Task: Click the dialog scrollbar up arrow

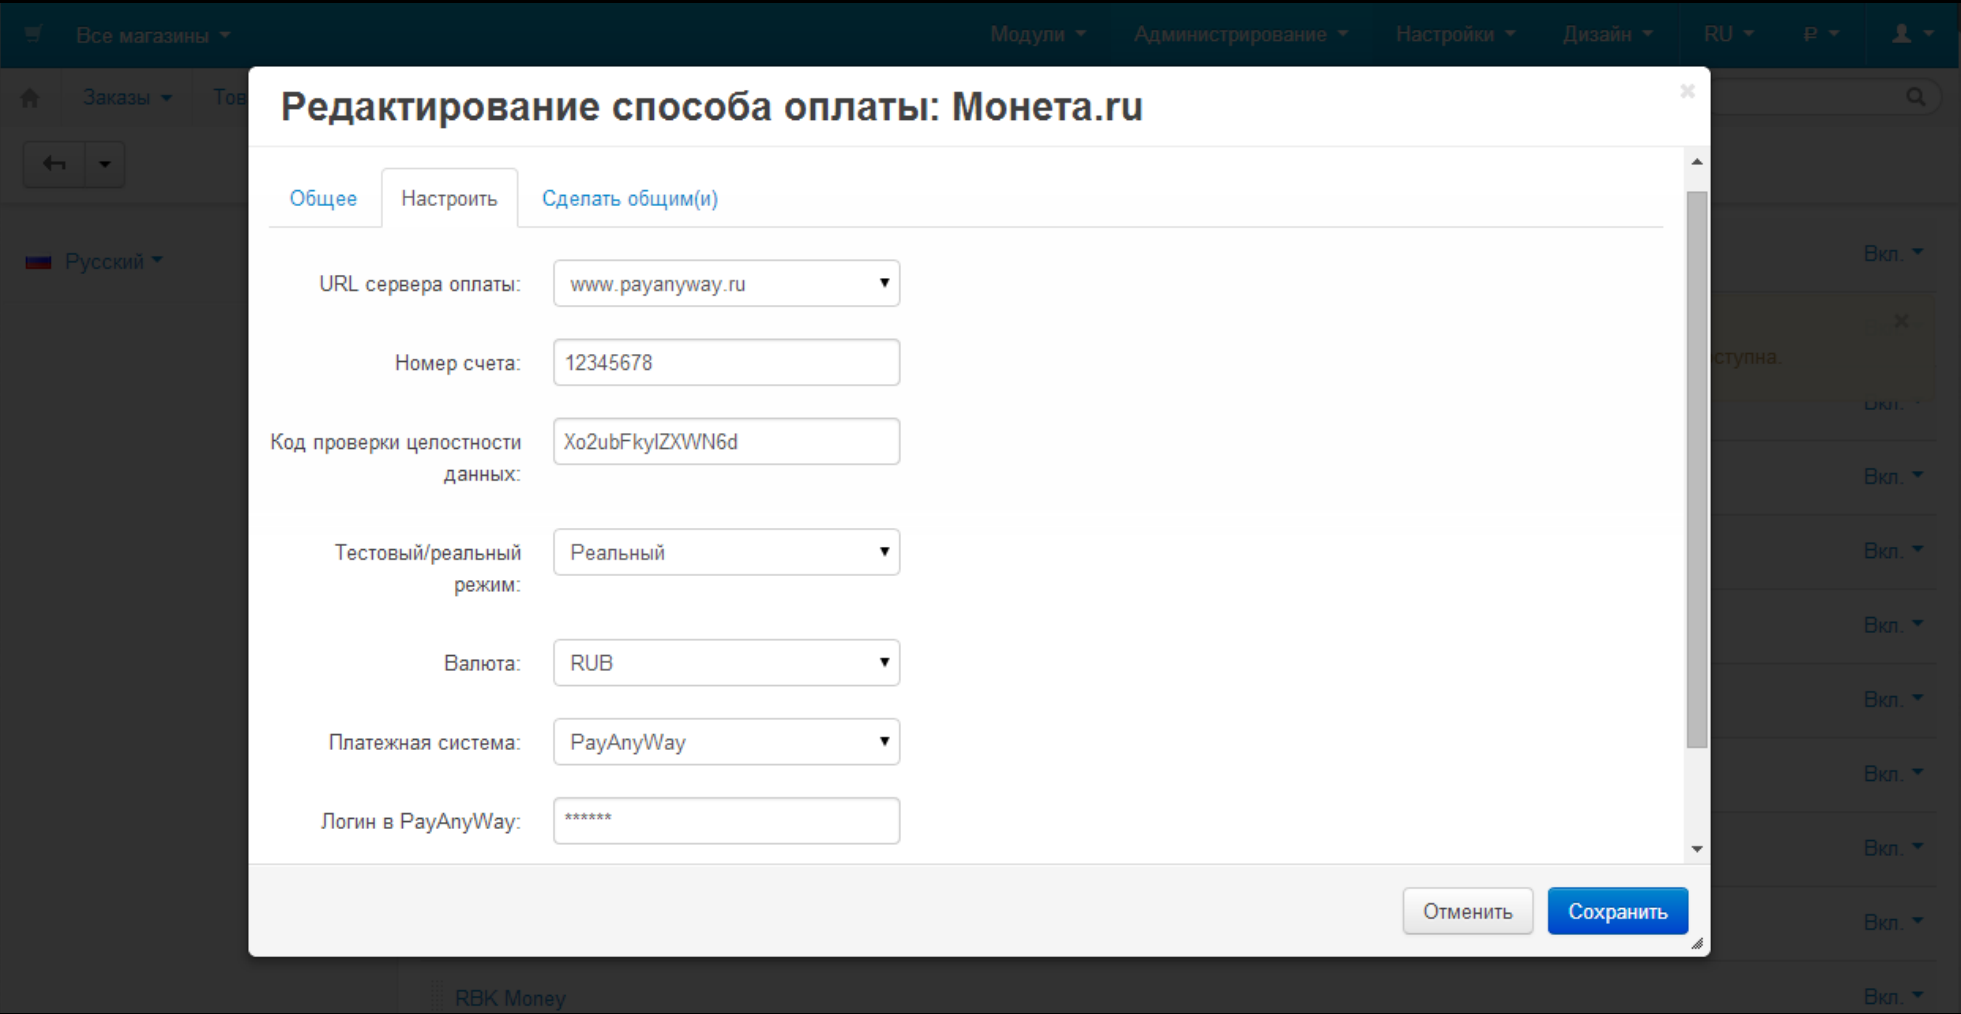Action: [x=1697, y=161]
